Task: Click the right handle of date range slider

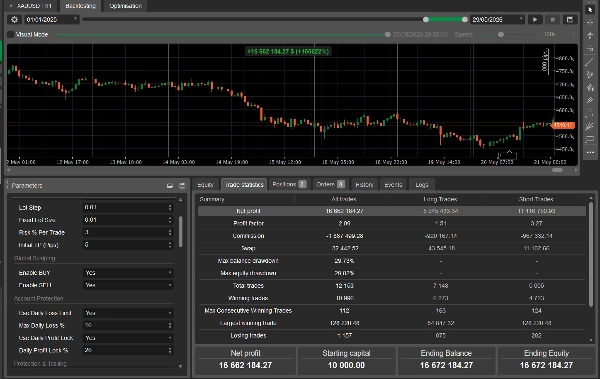Action: pyautogui.click(x=465, y=20)
